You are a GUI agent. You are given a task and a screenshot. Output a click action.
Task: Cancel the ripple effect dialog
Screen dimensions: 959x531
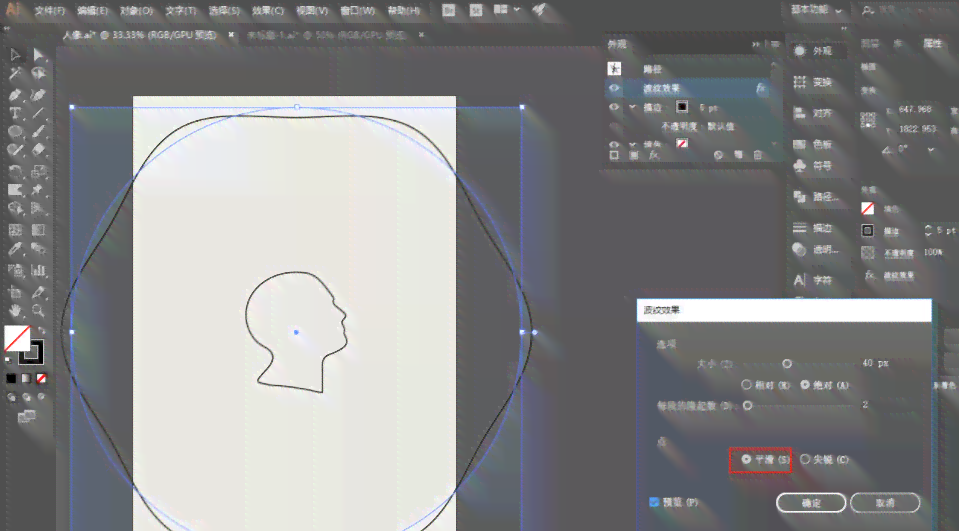pyautogui.click(x=885, y=503)
